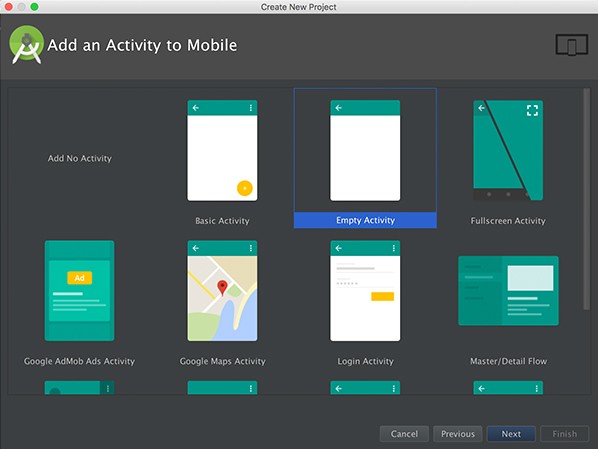This screenshot has width=598, height=449.
Task: Click the Create New Project window title
Action: [x=299, y=7]
